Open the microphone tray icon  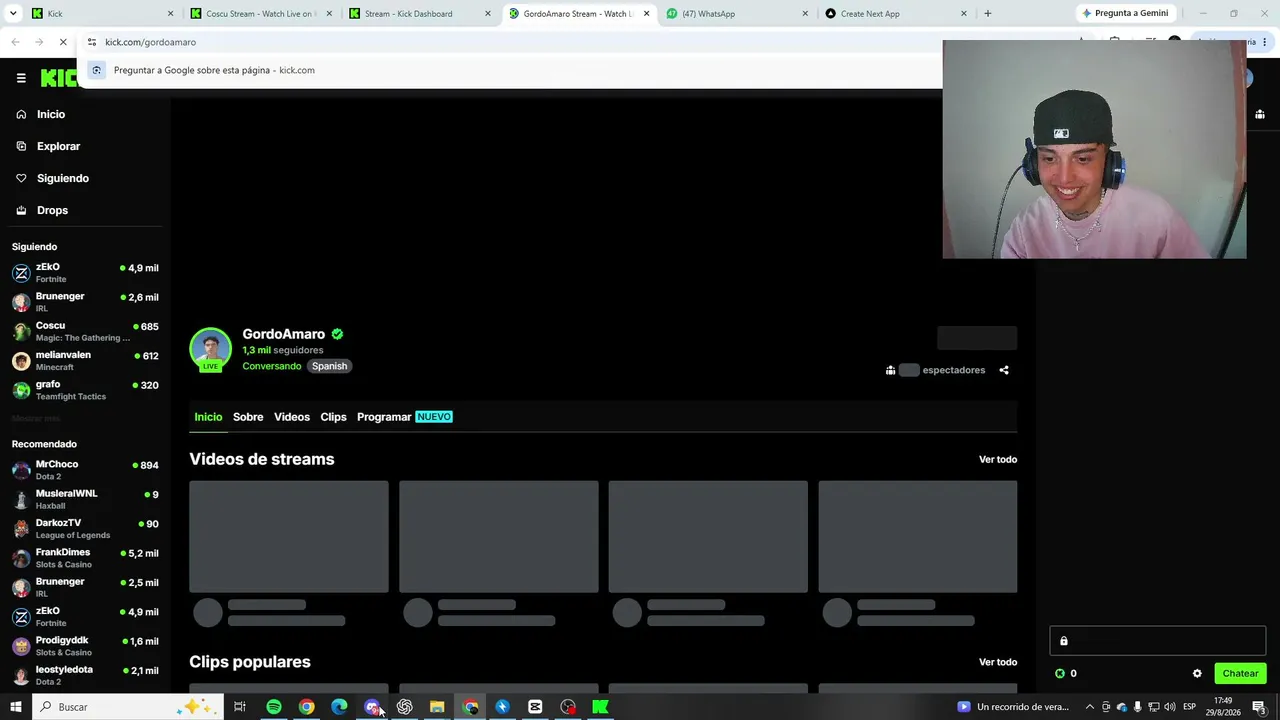coord(1138,707)
